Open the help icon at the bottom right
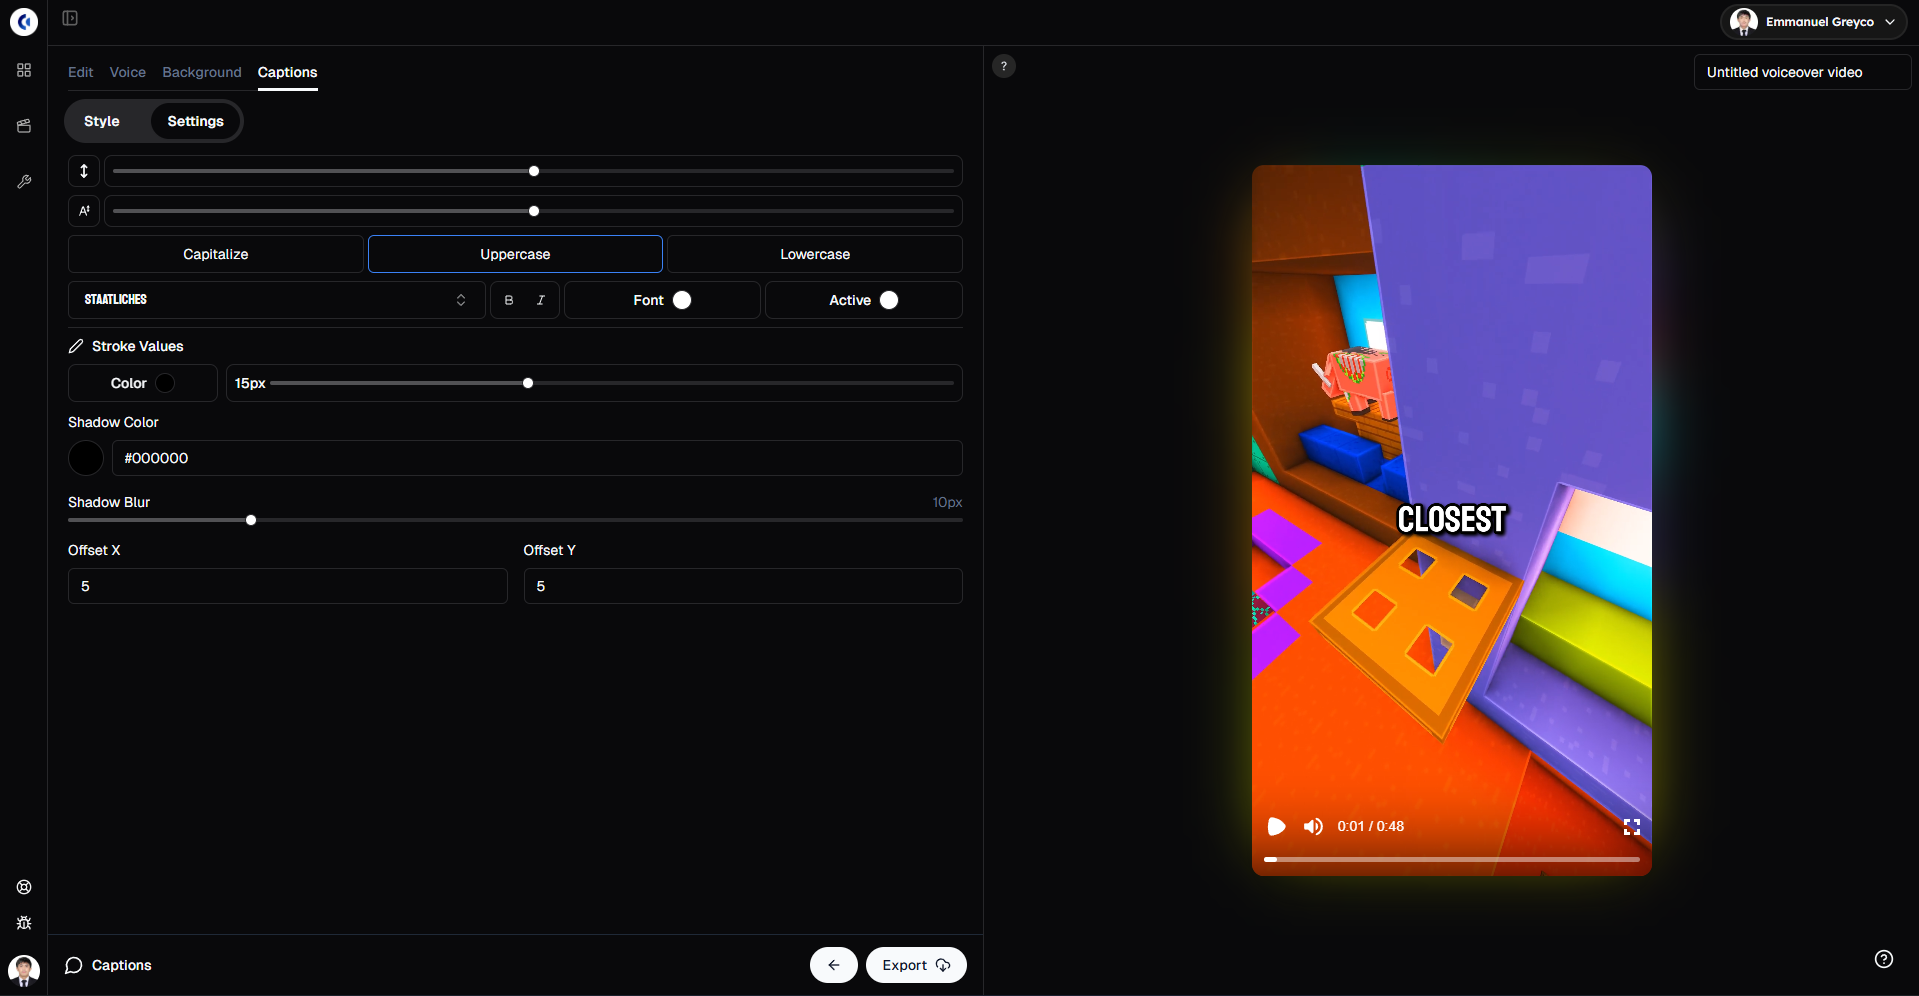The height and width of the screenshot is (996, 1919). pos(1884,959)
